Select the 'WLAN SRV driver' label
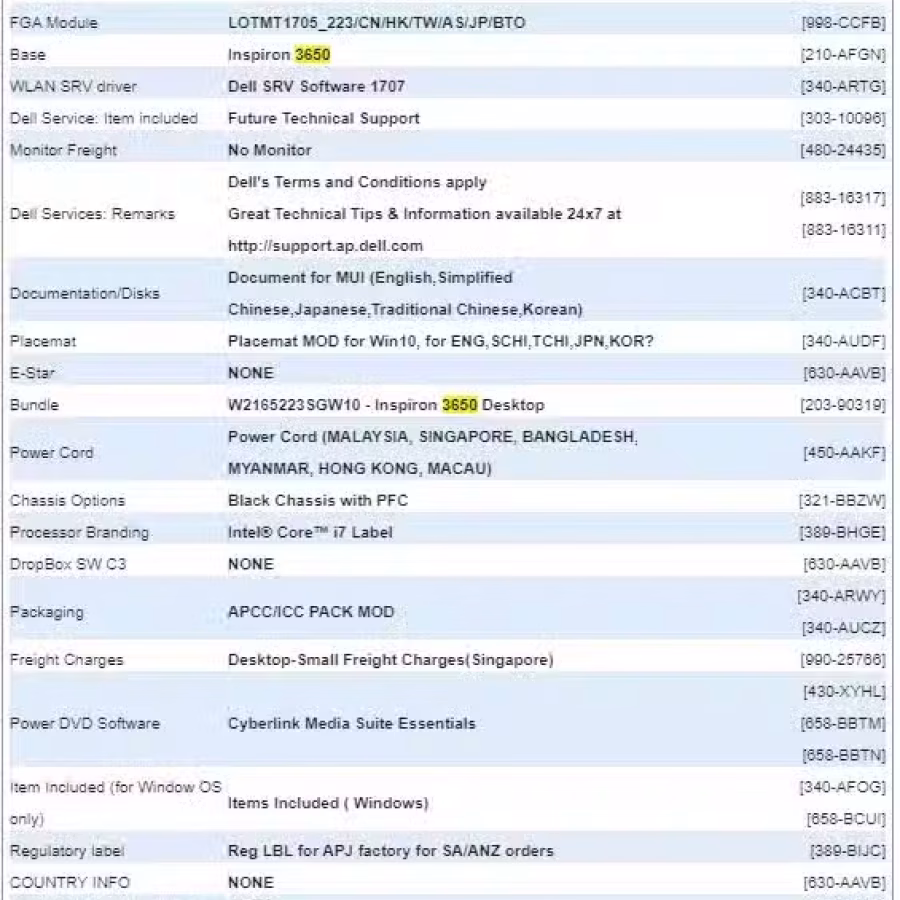 click(73, 87)
